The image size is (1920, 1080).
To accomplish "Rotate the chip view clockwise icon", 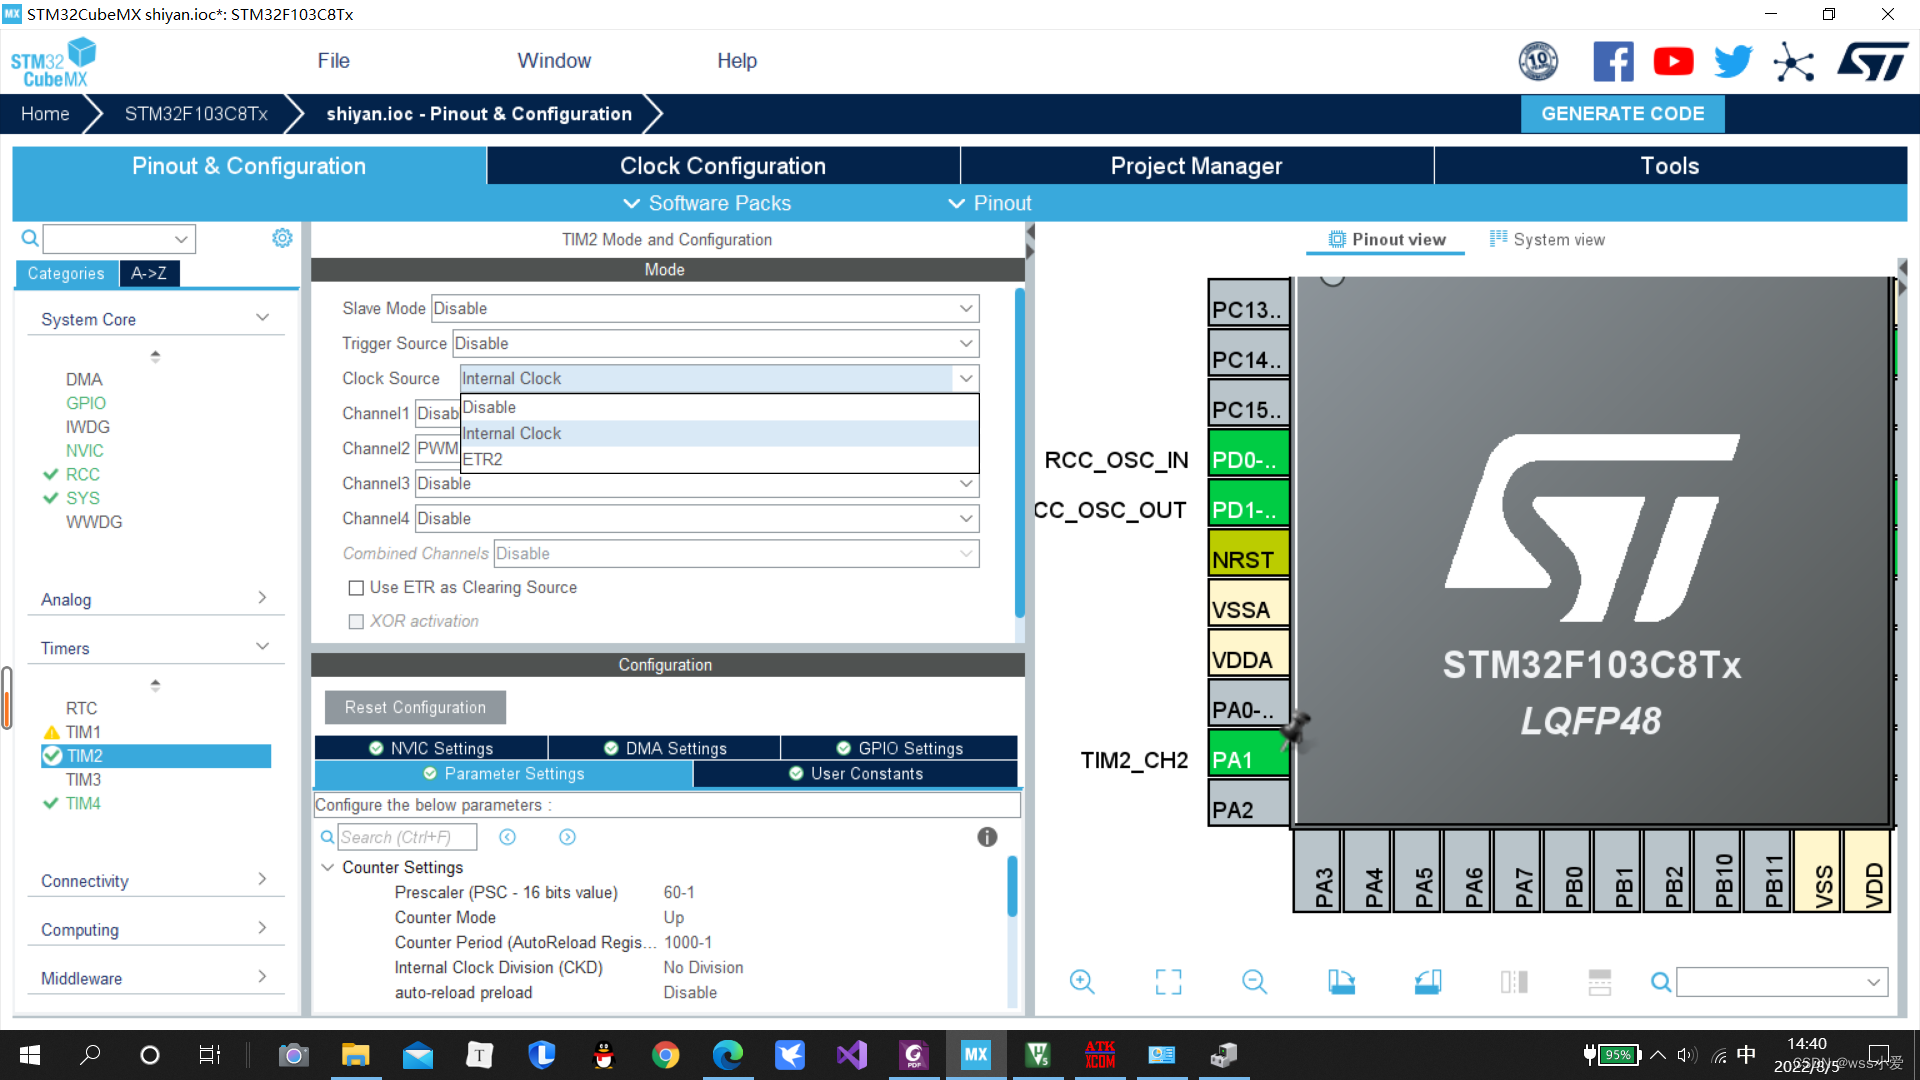I will (x=1341, y=982).
